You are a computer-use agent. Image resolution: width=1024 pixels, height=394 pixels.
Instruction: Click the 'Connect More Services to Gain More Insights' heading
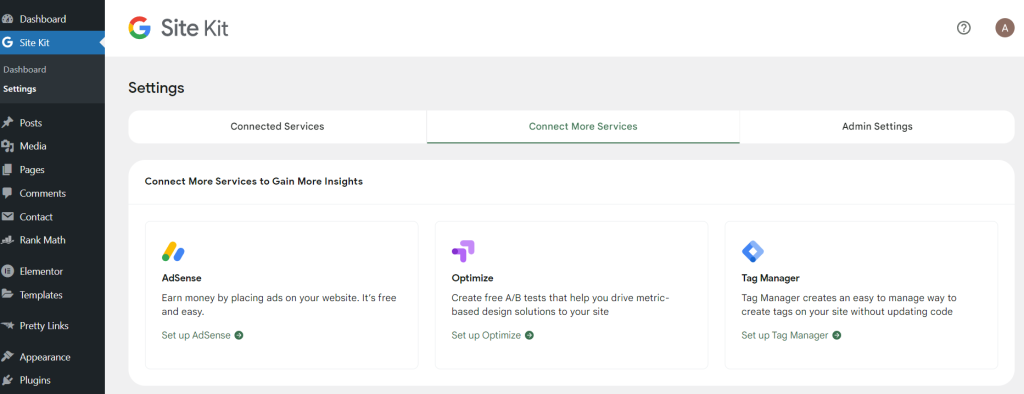point(253,182)
